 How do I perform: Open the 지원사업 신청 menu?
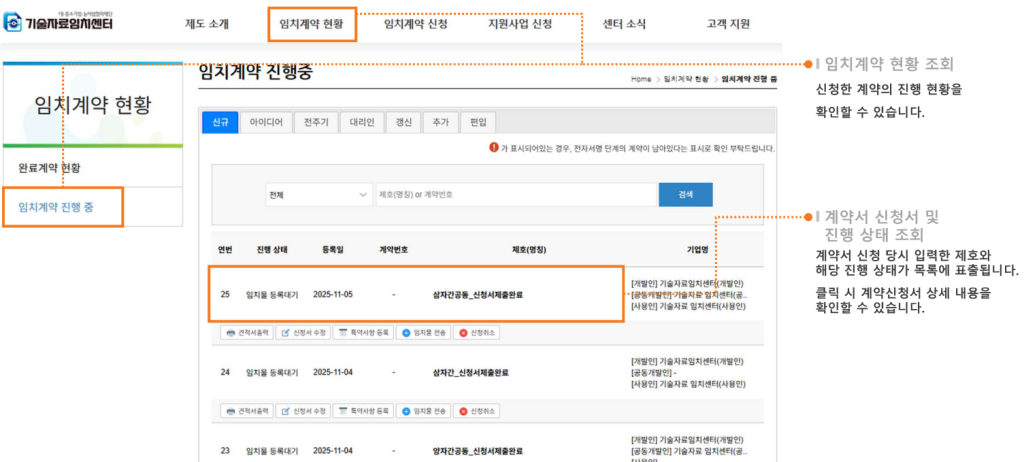tap(520, 24)
